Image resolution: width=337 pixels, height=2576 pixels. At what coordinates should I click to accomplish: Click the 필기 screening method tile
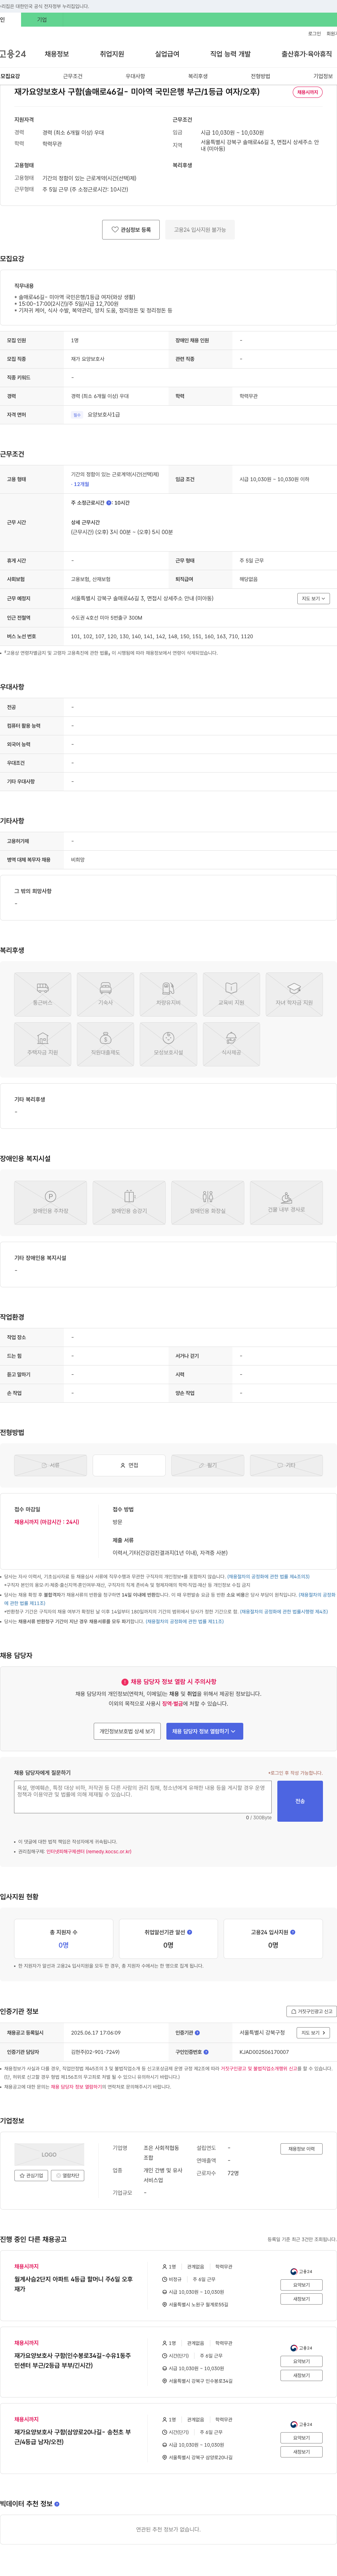click(x=208, y=1465)
